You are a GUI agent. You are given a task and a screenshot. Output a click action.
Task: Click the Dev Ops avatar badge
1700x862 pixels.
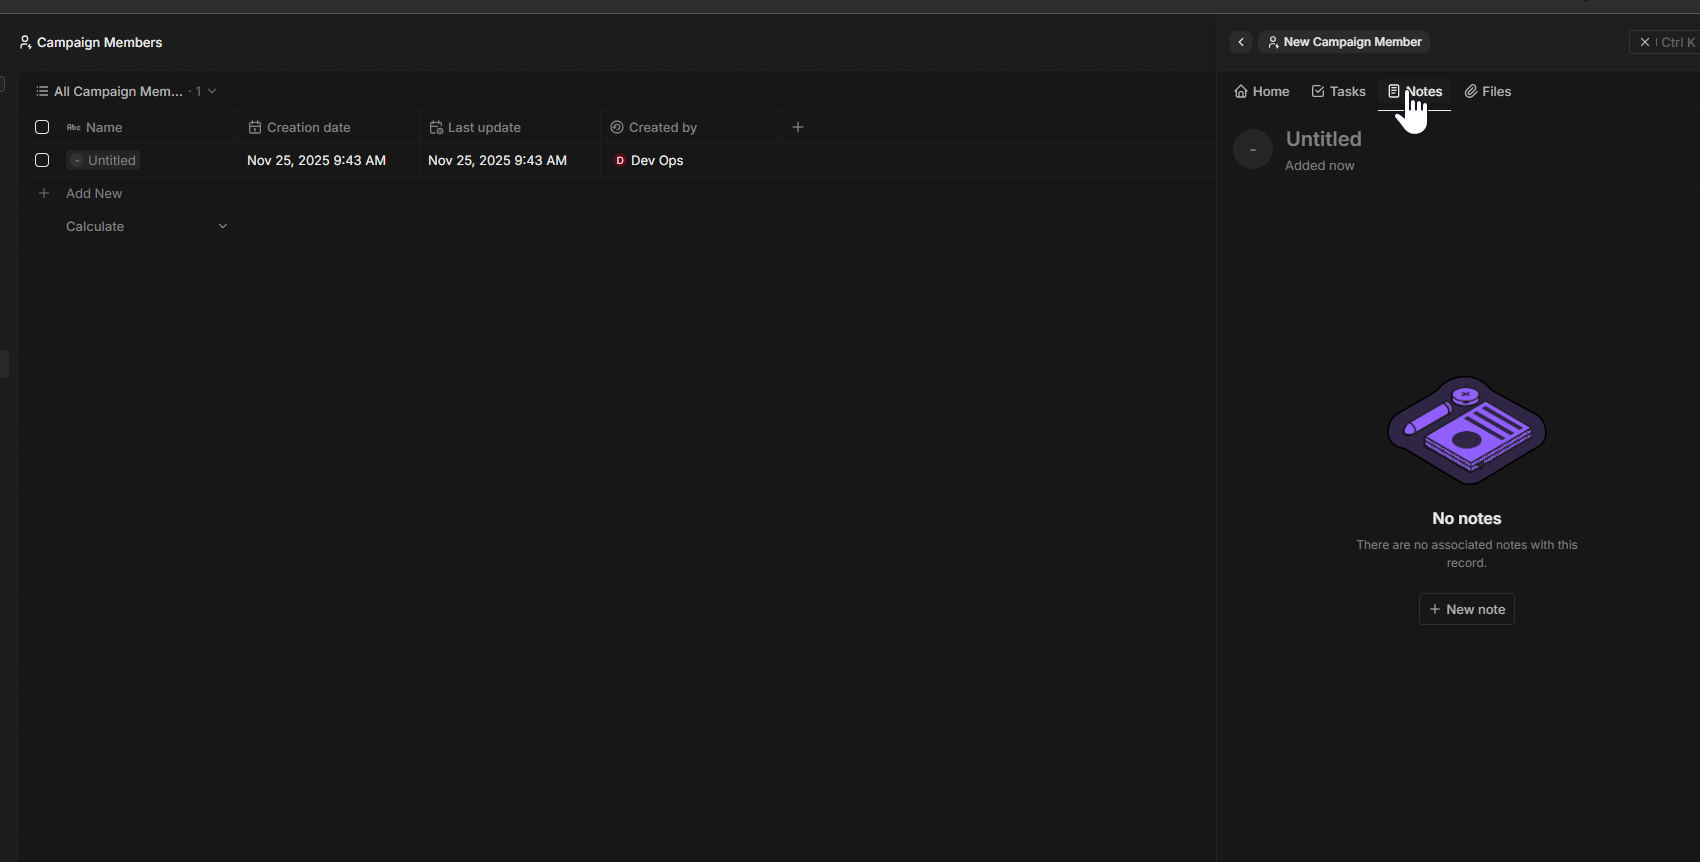tap(620, 160)
